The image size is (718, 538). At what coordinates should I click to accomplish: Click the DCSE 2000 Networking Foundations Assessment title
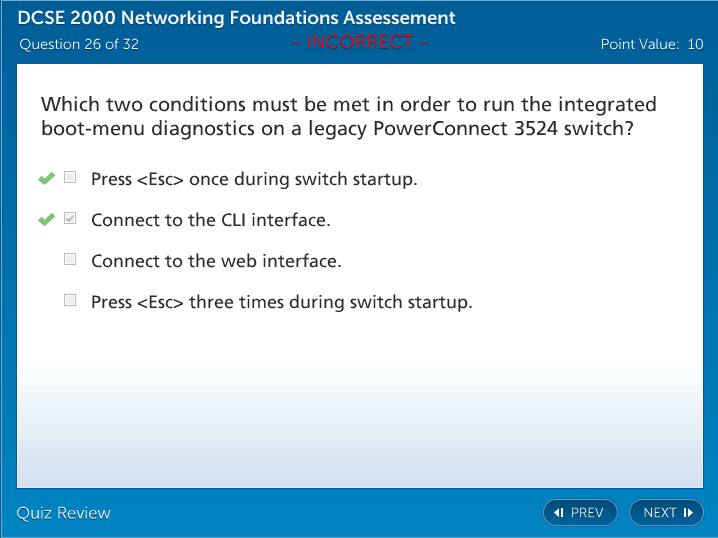tap(236, 18)
